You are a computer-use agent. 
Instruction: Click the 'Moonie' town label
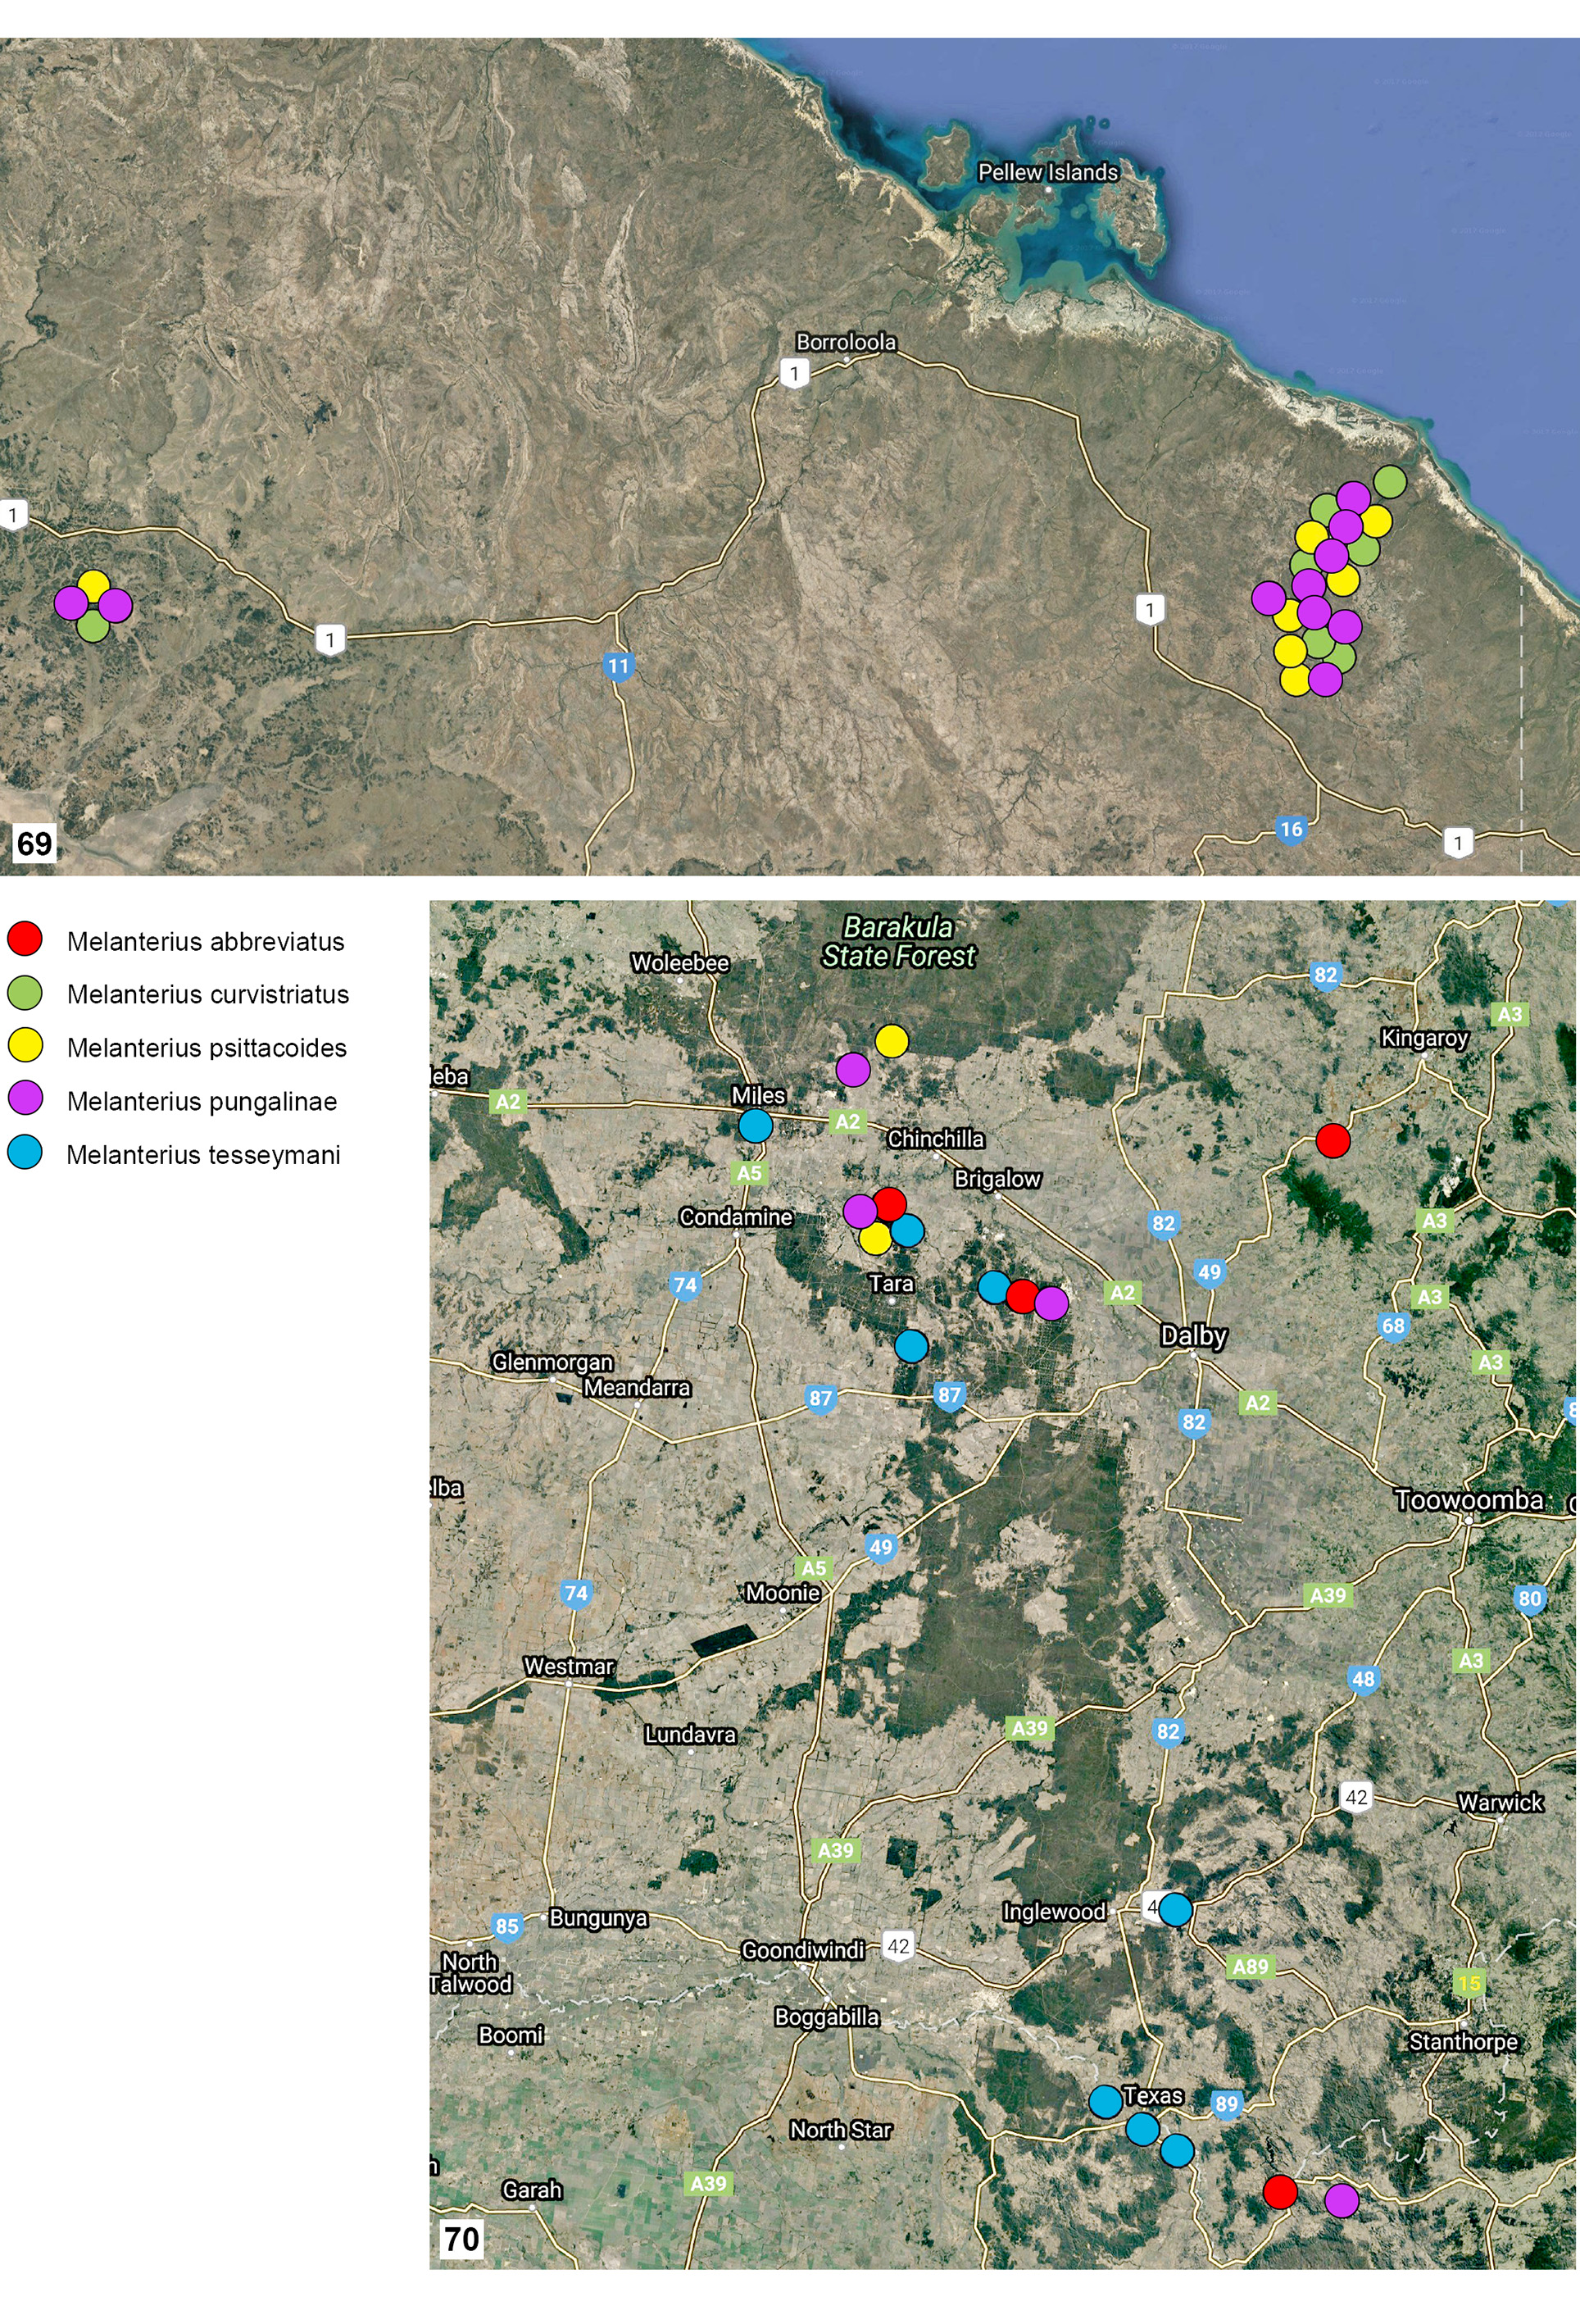tap(783, 1593)
